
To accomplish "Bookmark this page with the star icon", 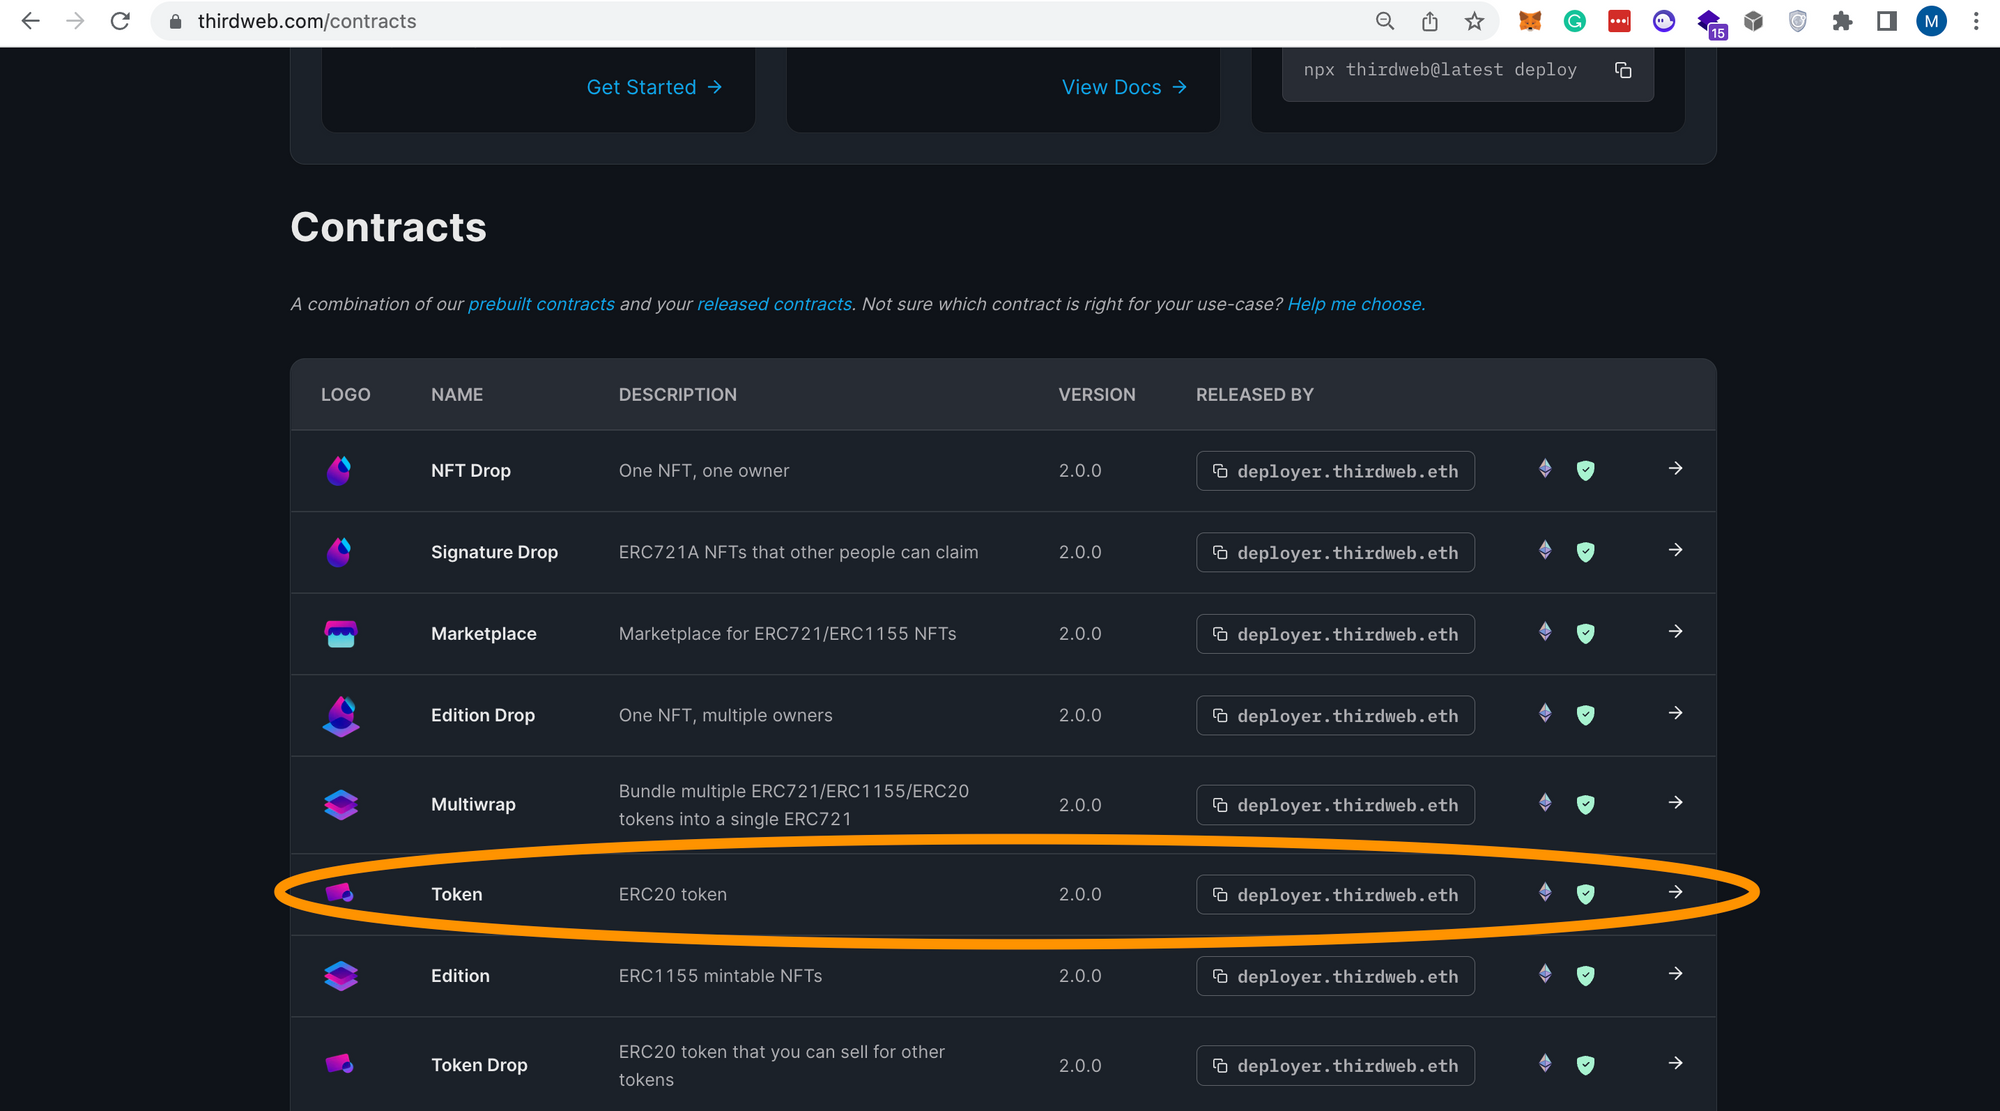I will coord(1474,21).
